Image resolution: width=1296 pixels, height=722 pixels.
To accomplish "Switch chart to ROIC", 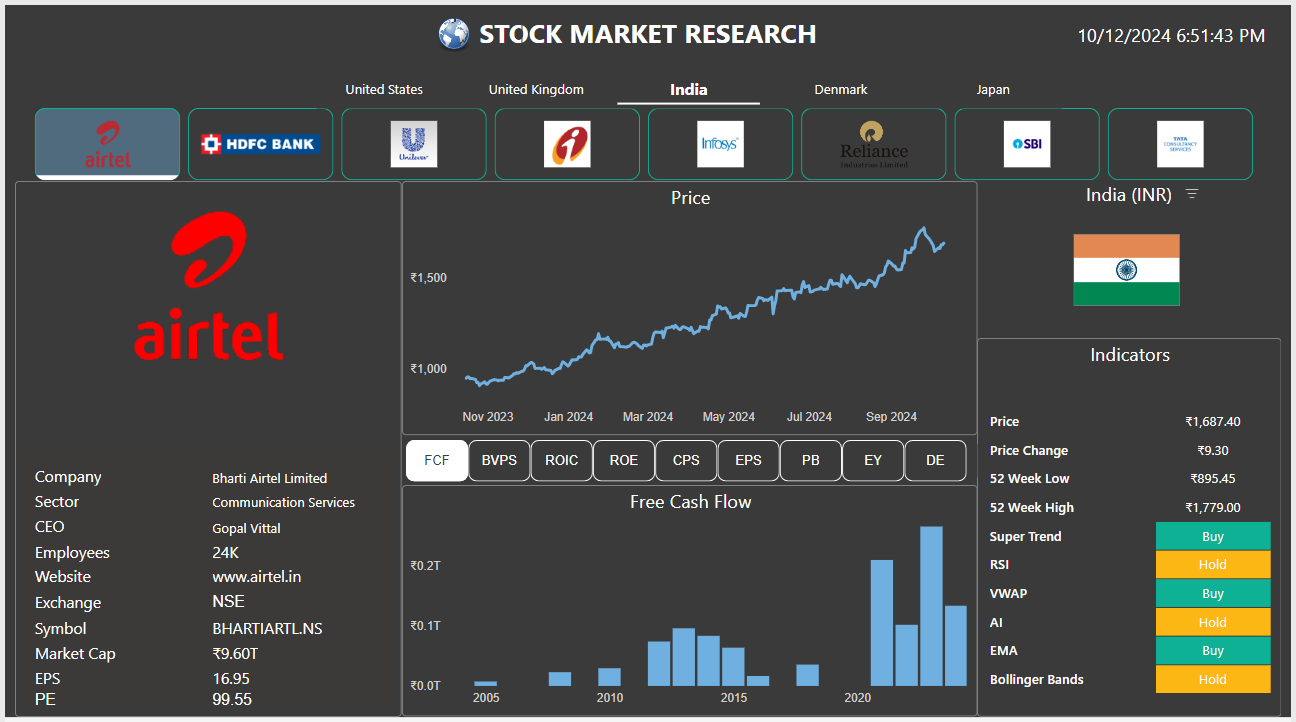I will tap(562, 461).
